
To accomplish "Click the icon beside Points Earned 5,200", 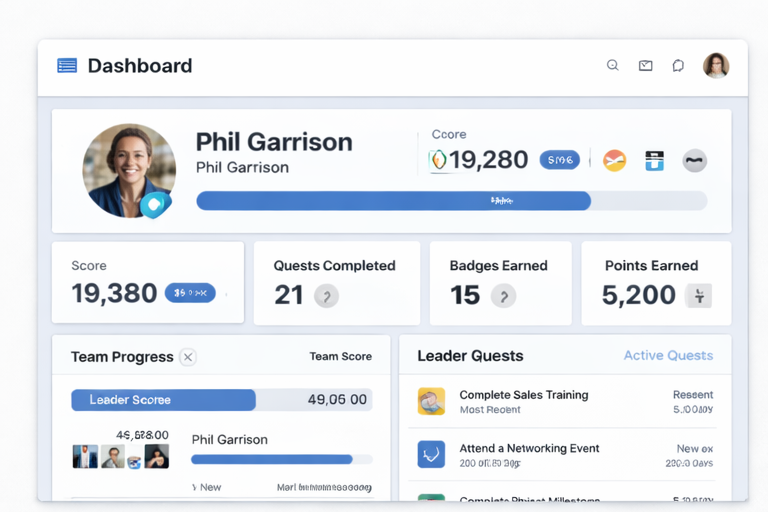I will click(699, 295).
